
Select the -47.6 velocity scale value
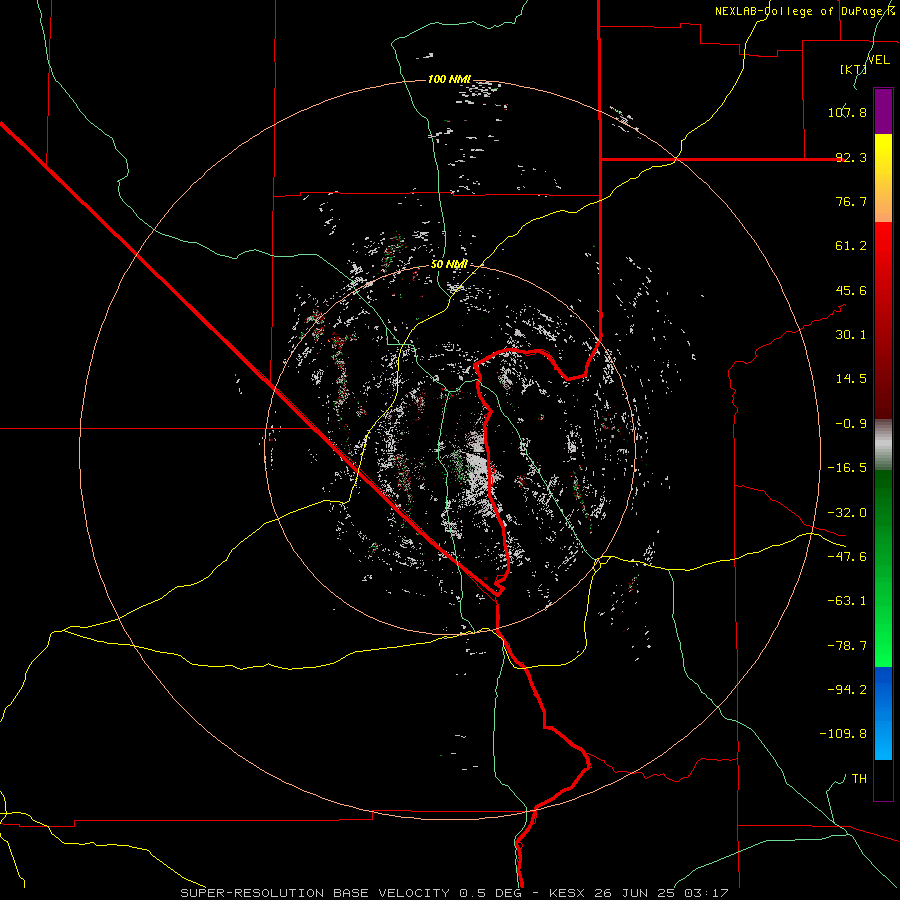[847, 557]
